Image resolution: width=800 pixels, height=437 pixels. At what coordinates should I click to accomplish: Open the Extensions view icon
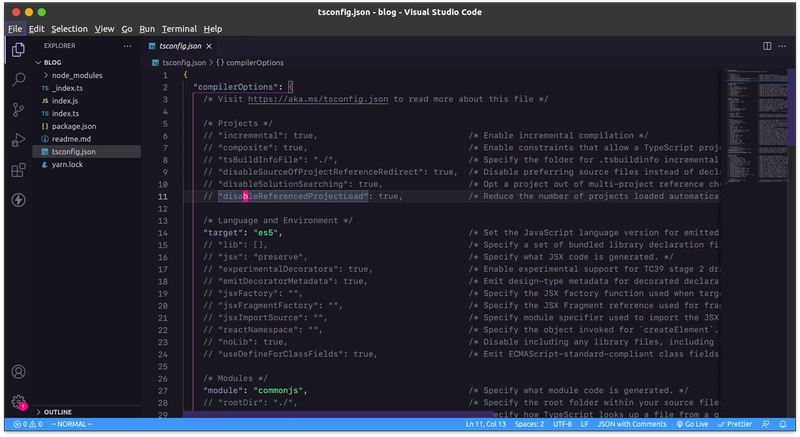point(18,170)
